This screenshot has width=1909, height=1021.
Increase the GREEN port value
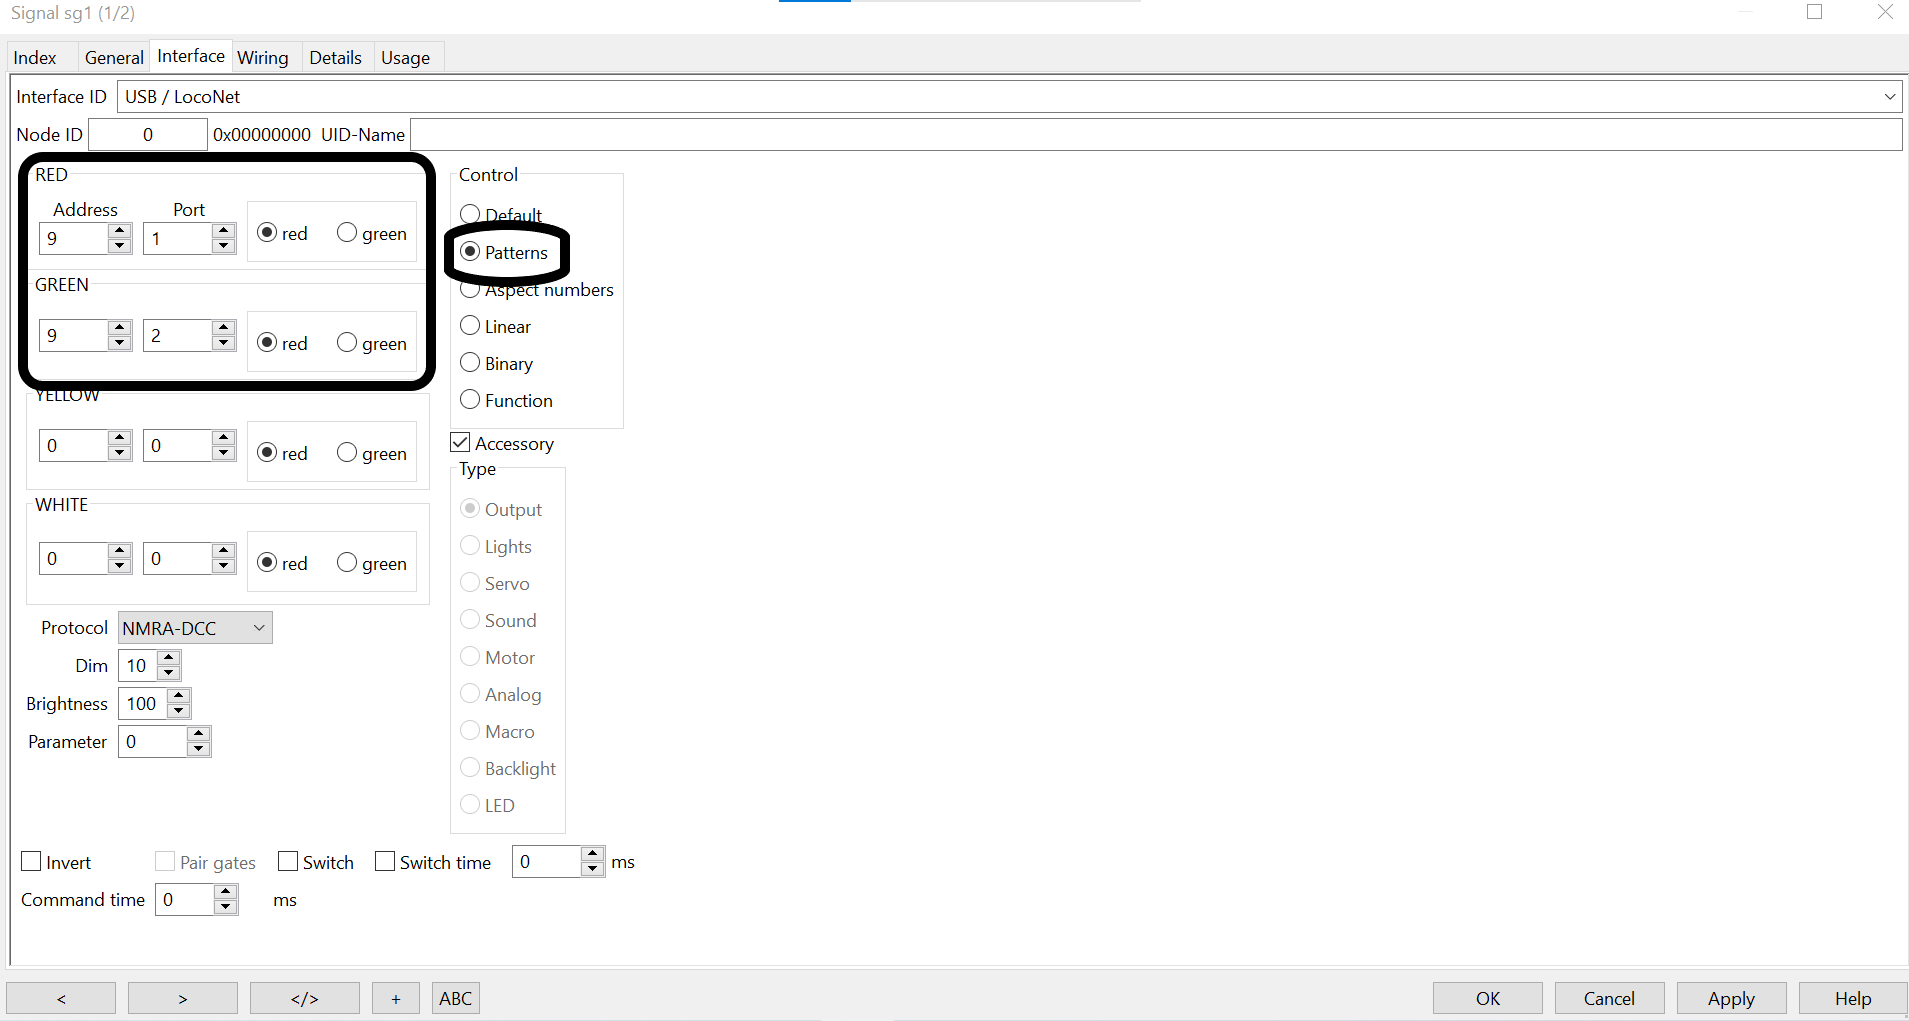click(224, 328)
